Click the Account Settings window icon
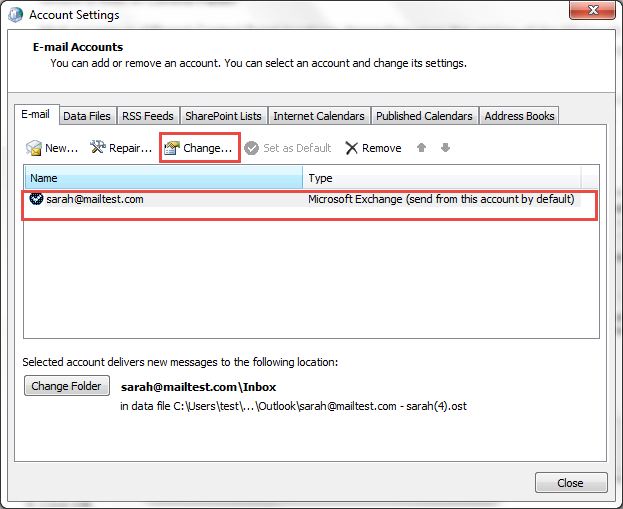The image size is (623, 509). pos(16,15)
